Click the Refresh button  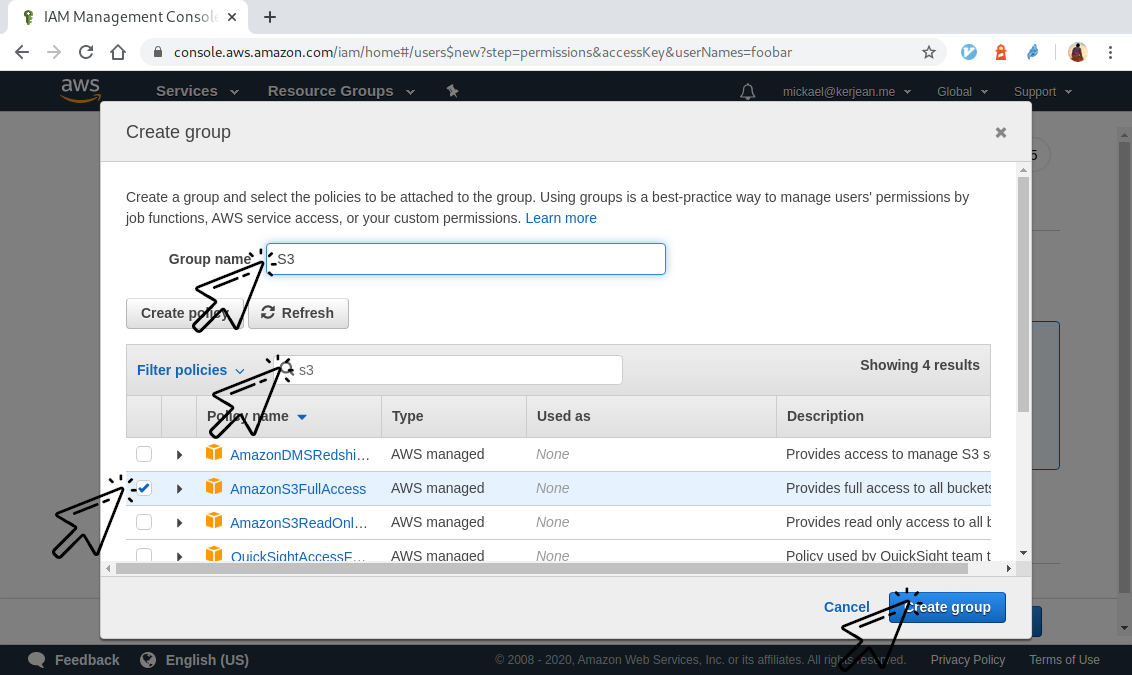(298, 313)
